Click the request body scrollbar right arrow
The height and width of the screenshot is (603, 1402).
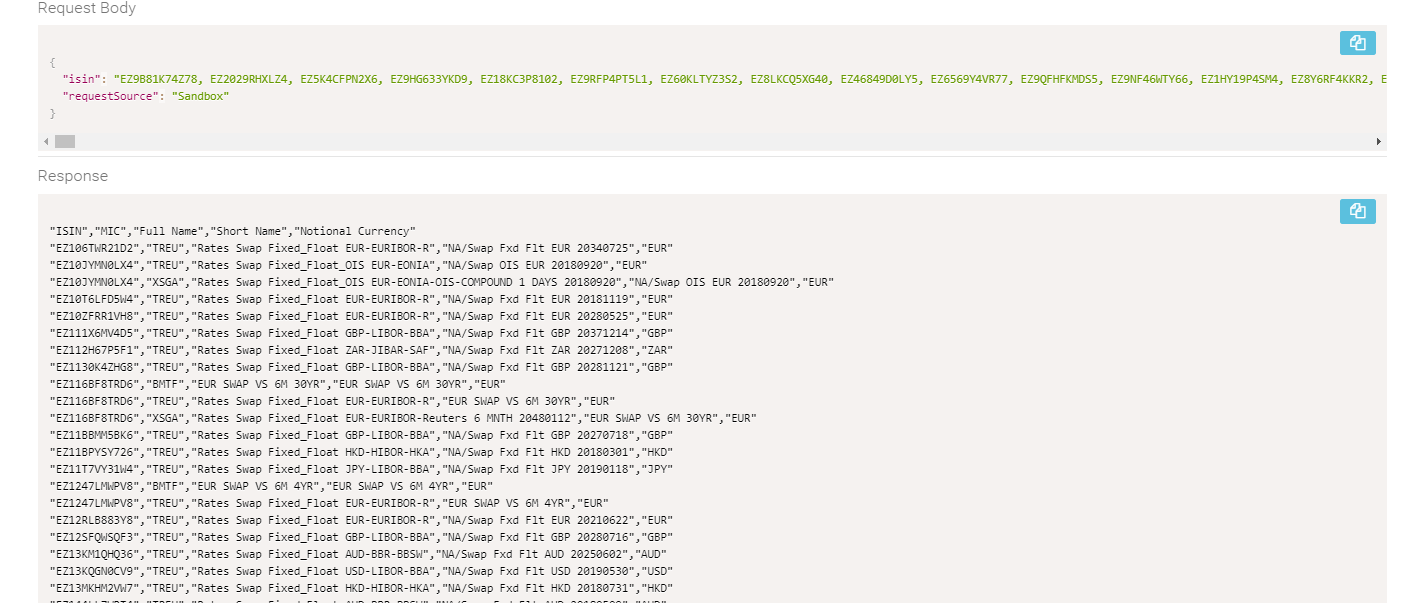pyautogui.click(x=1379, y=142)
